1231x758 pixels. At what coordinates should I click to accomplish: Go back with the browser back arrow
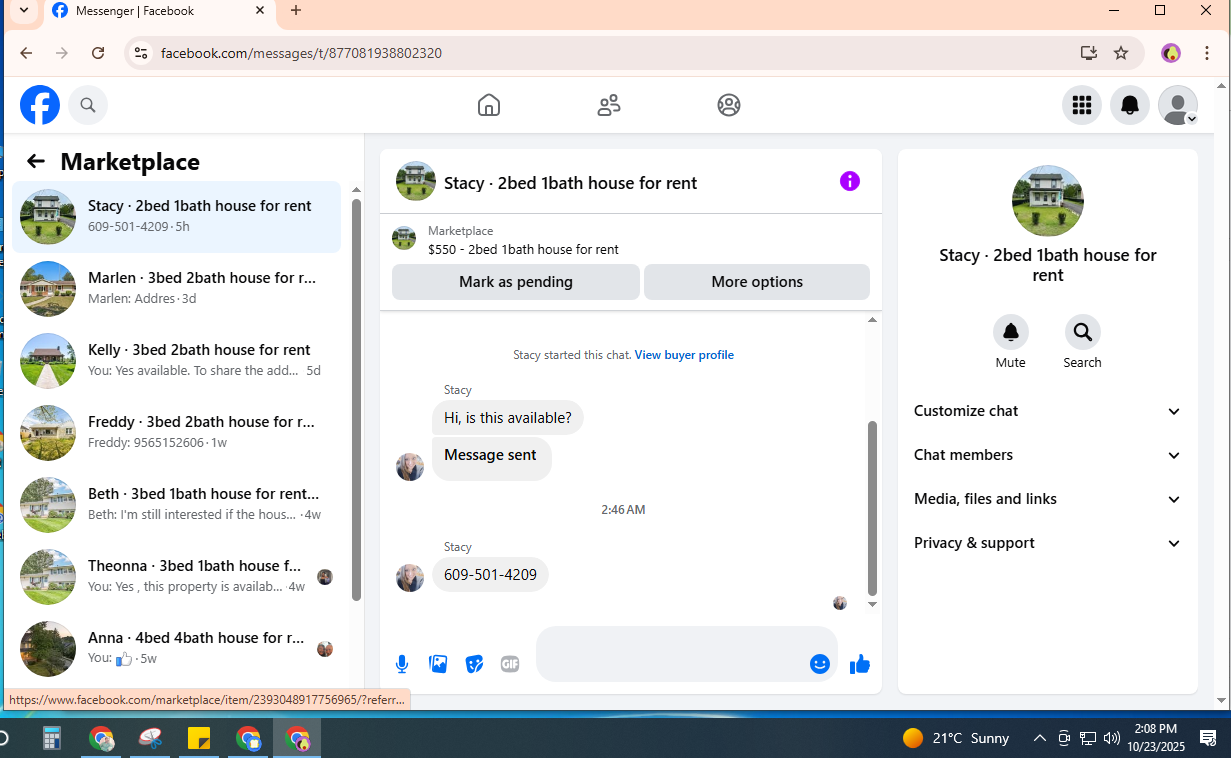[x=26, y=53]
